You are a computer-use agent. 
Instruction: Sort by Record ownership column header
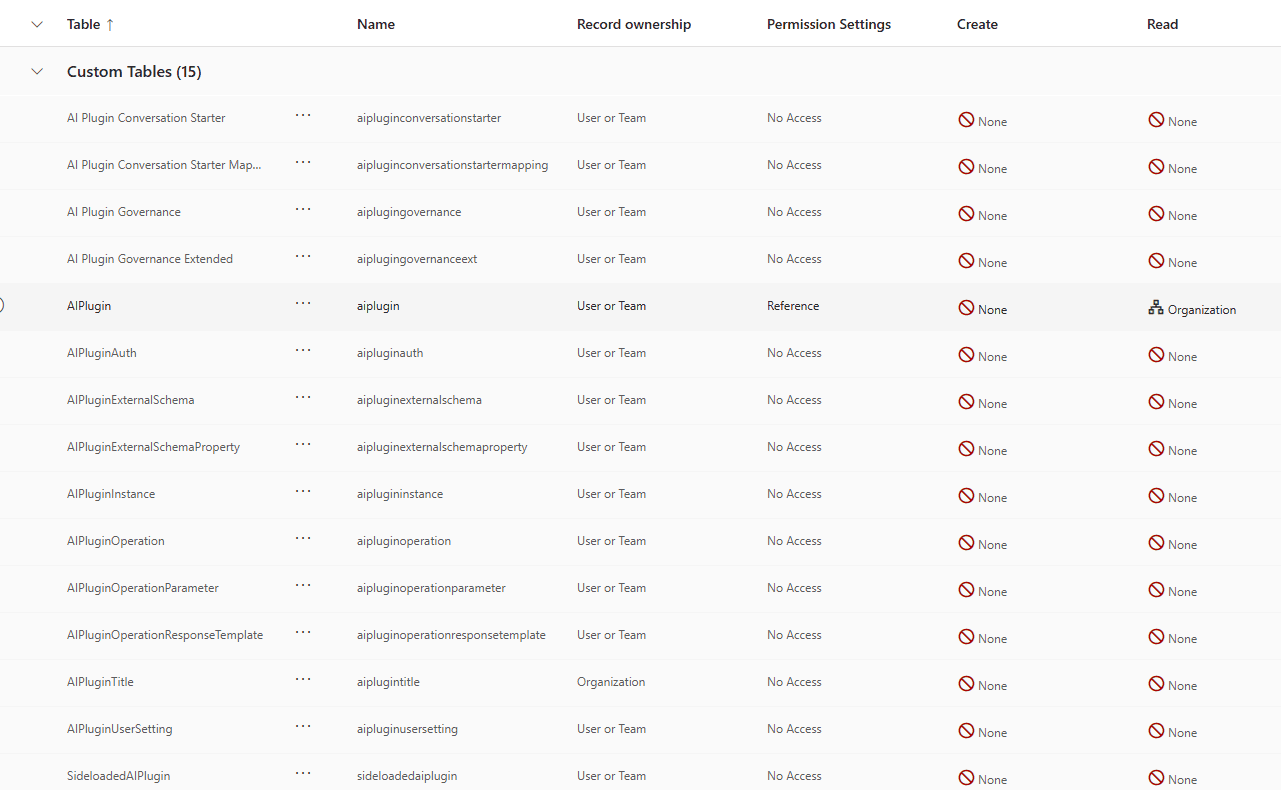633,24
